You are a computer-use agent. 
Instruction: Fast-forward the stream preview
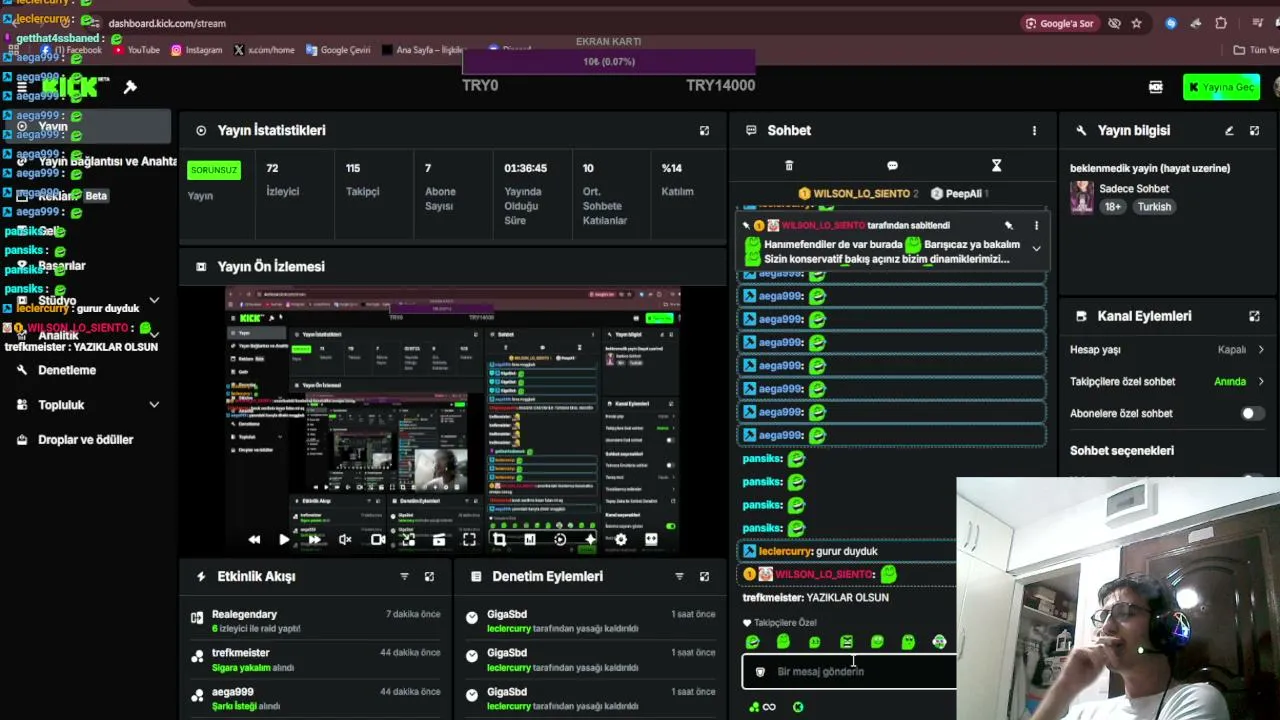[315, 539]
